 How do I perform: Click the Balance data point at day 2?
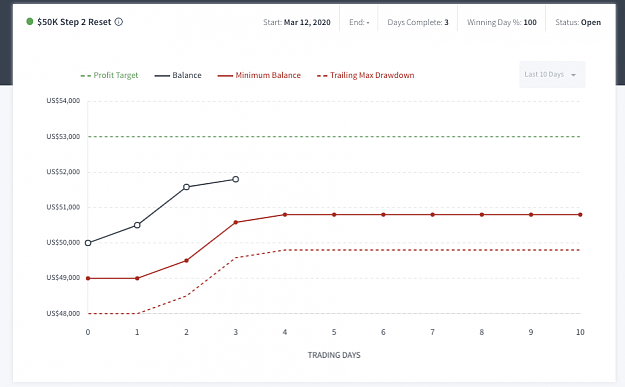point(186,187)
